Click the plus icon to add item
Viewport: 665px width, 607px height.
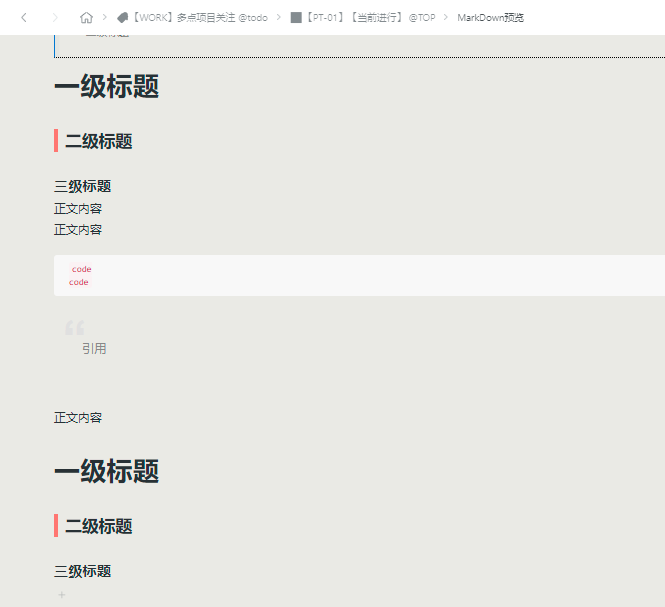click(x=62, y=595)
